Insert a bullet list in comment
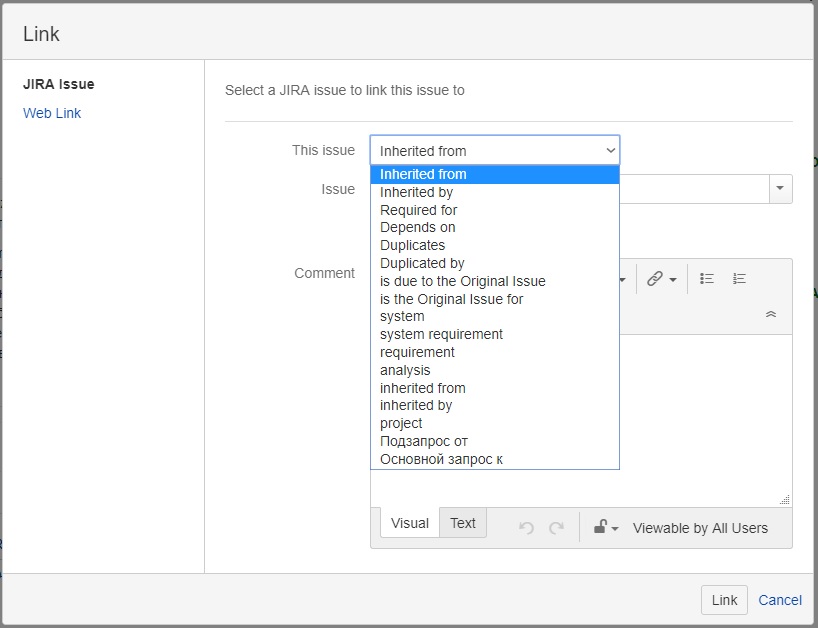 point(706,279)
